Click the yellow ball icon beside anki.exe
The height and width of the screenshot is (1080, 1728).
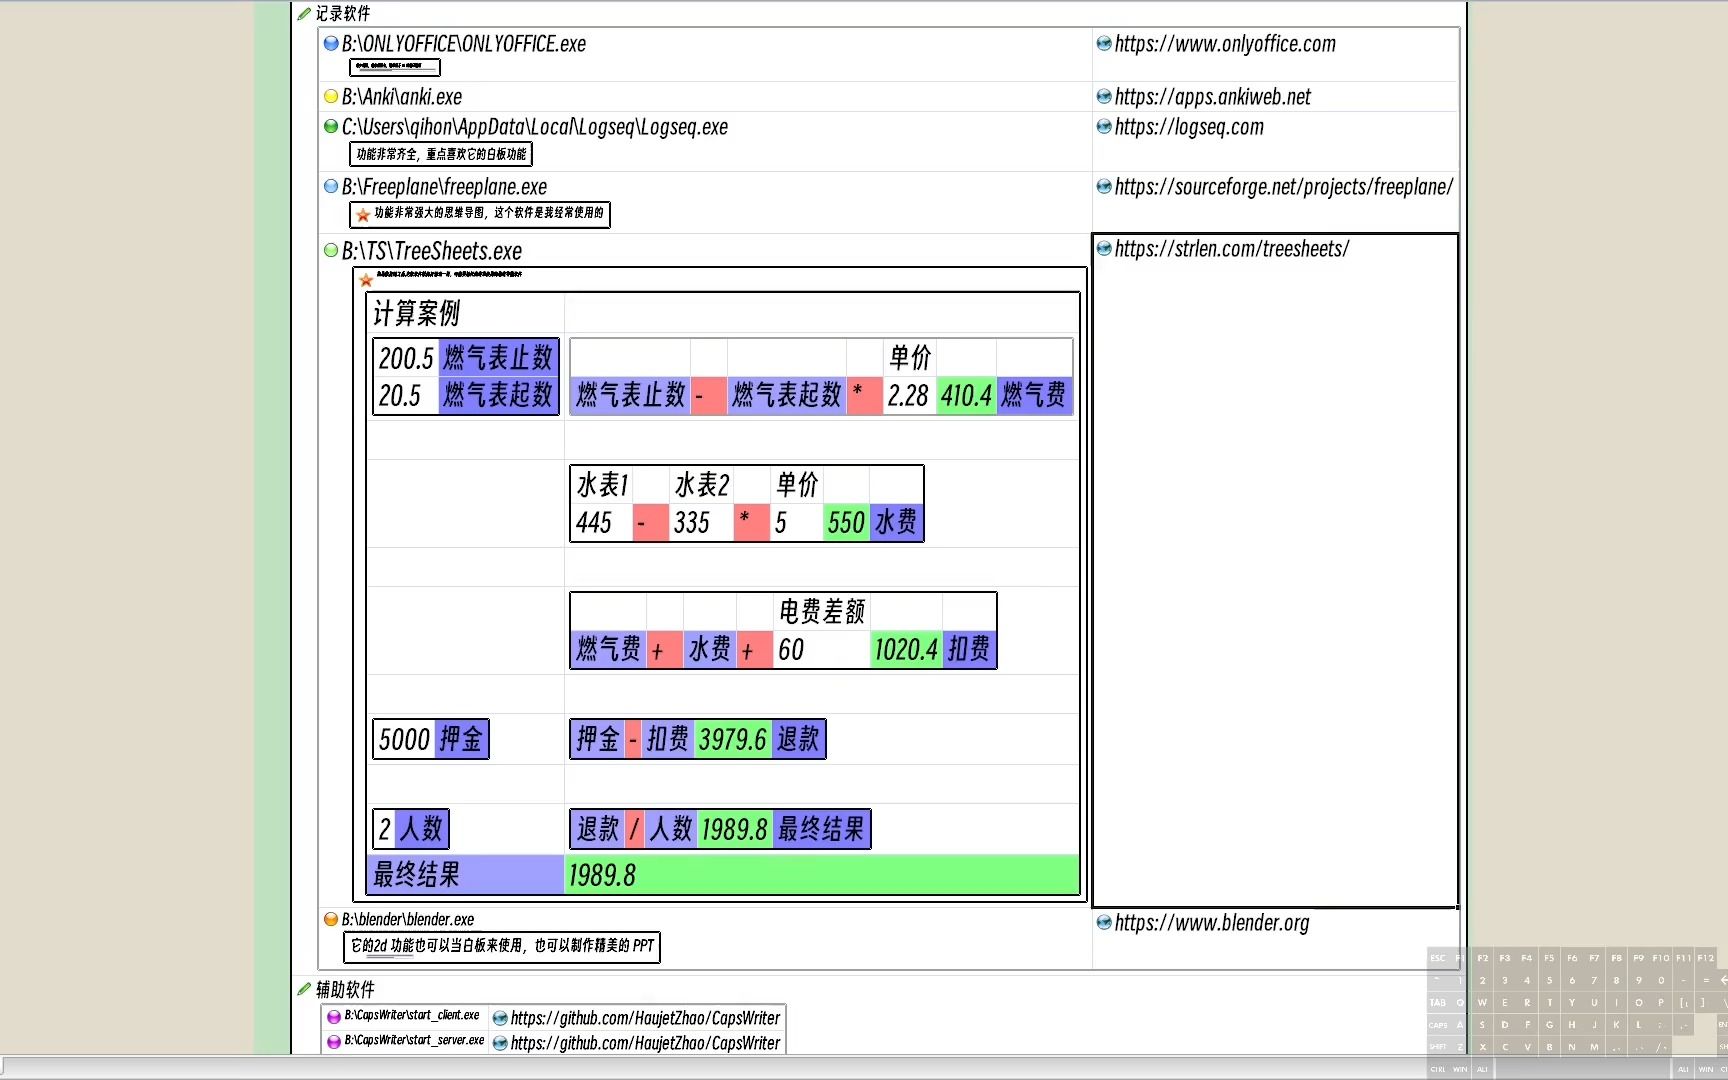[331, 97]
